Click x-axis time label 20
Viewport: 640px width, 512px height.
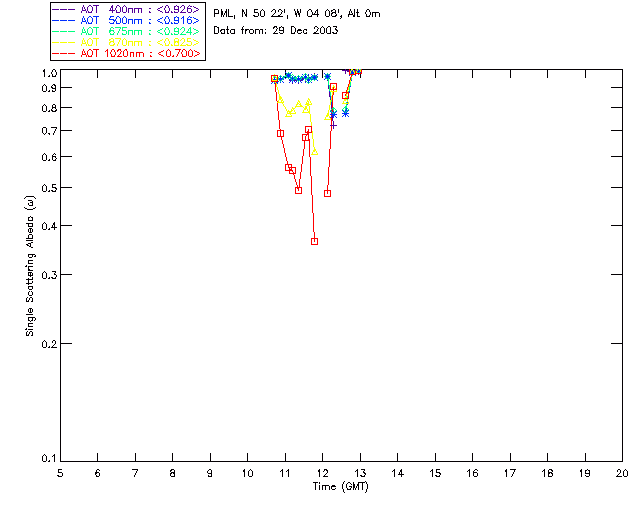coord(622,473)
